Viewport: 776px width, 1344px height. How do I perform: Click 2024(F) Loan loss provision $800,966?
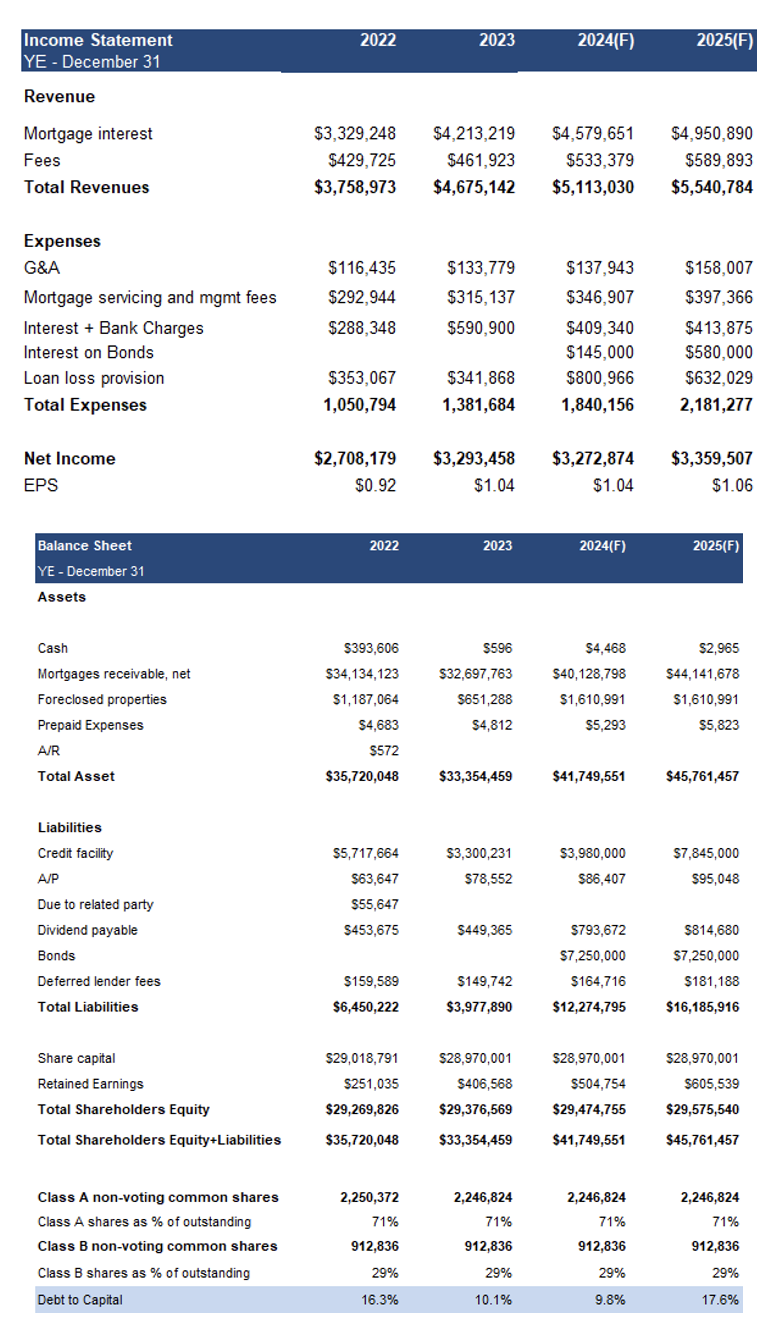point(600,379)
